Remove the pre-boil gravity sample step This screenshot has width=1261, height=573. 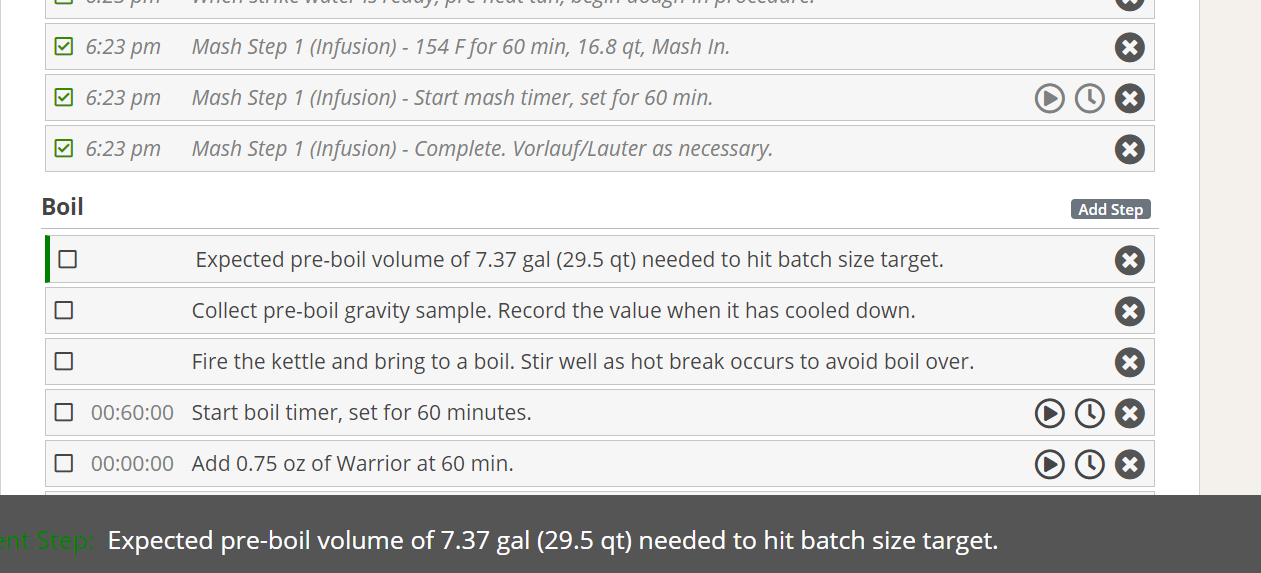[x=1129, y=311]
